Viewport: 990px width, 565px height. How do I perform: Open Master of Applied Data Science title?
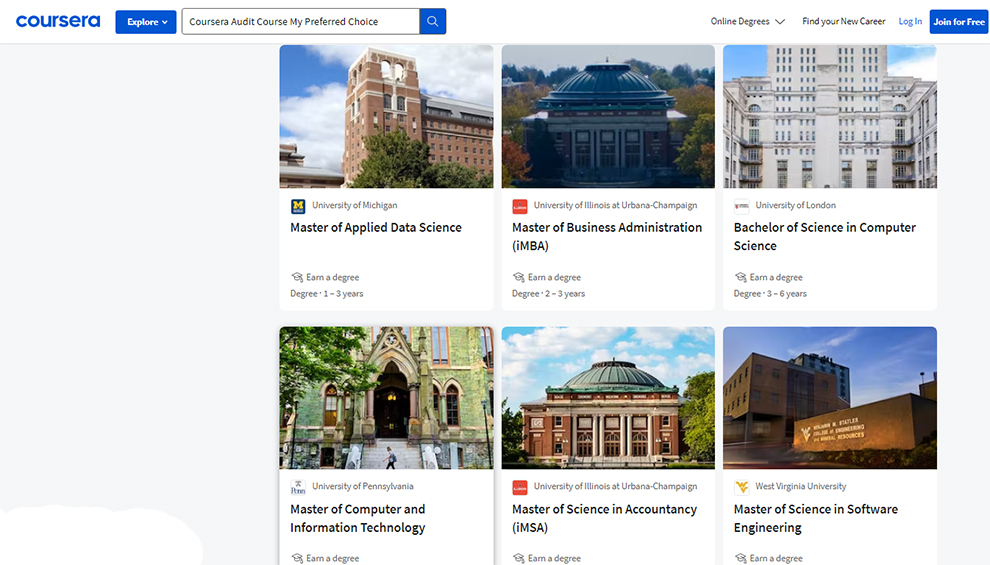tap(376, 227)
